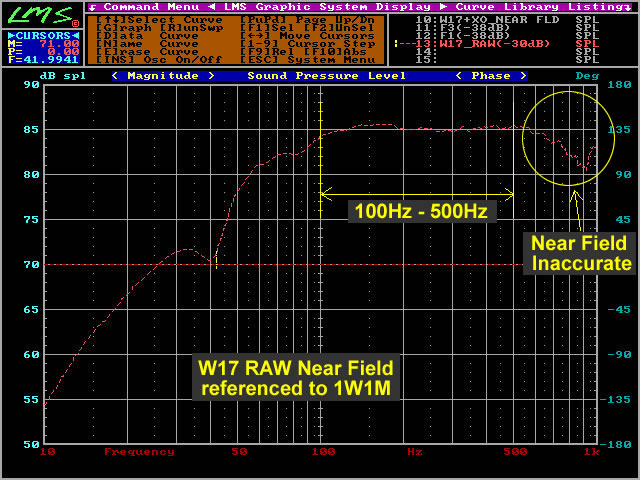
Task: Click the 135 degree phase tick label
Action: (x=619, y=130)
